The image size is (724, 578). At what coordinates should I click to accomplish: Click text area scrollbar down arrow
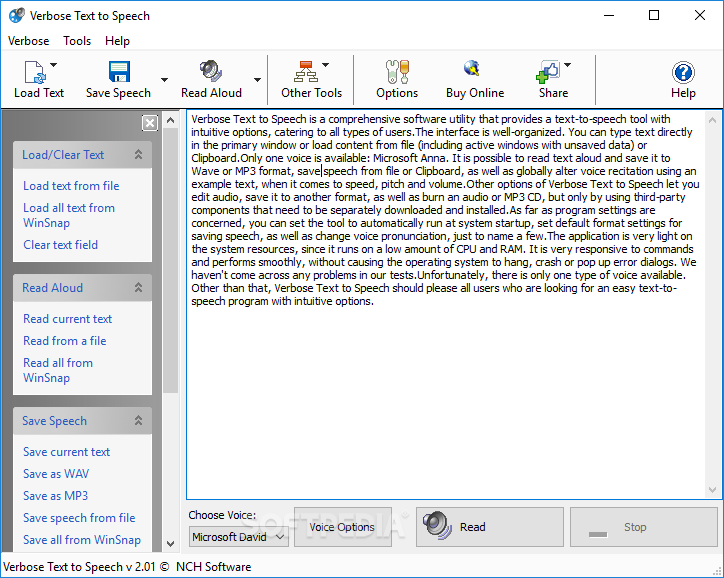coord(712,490)
